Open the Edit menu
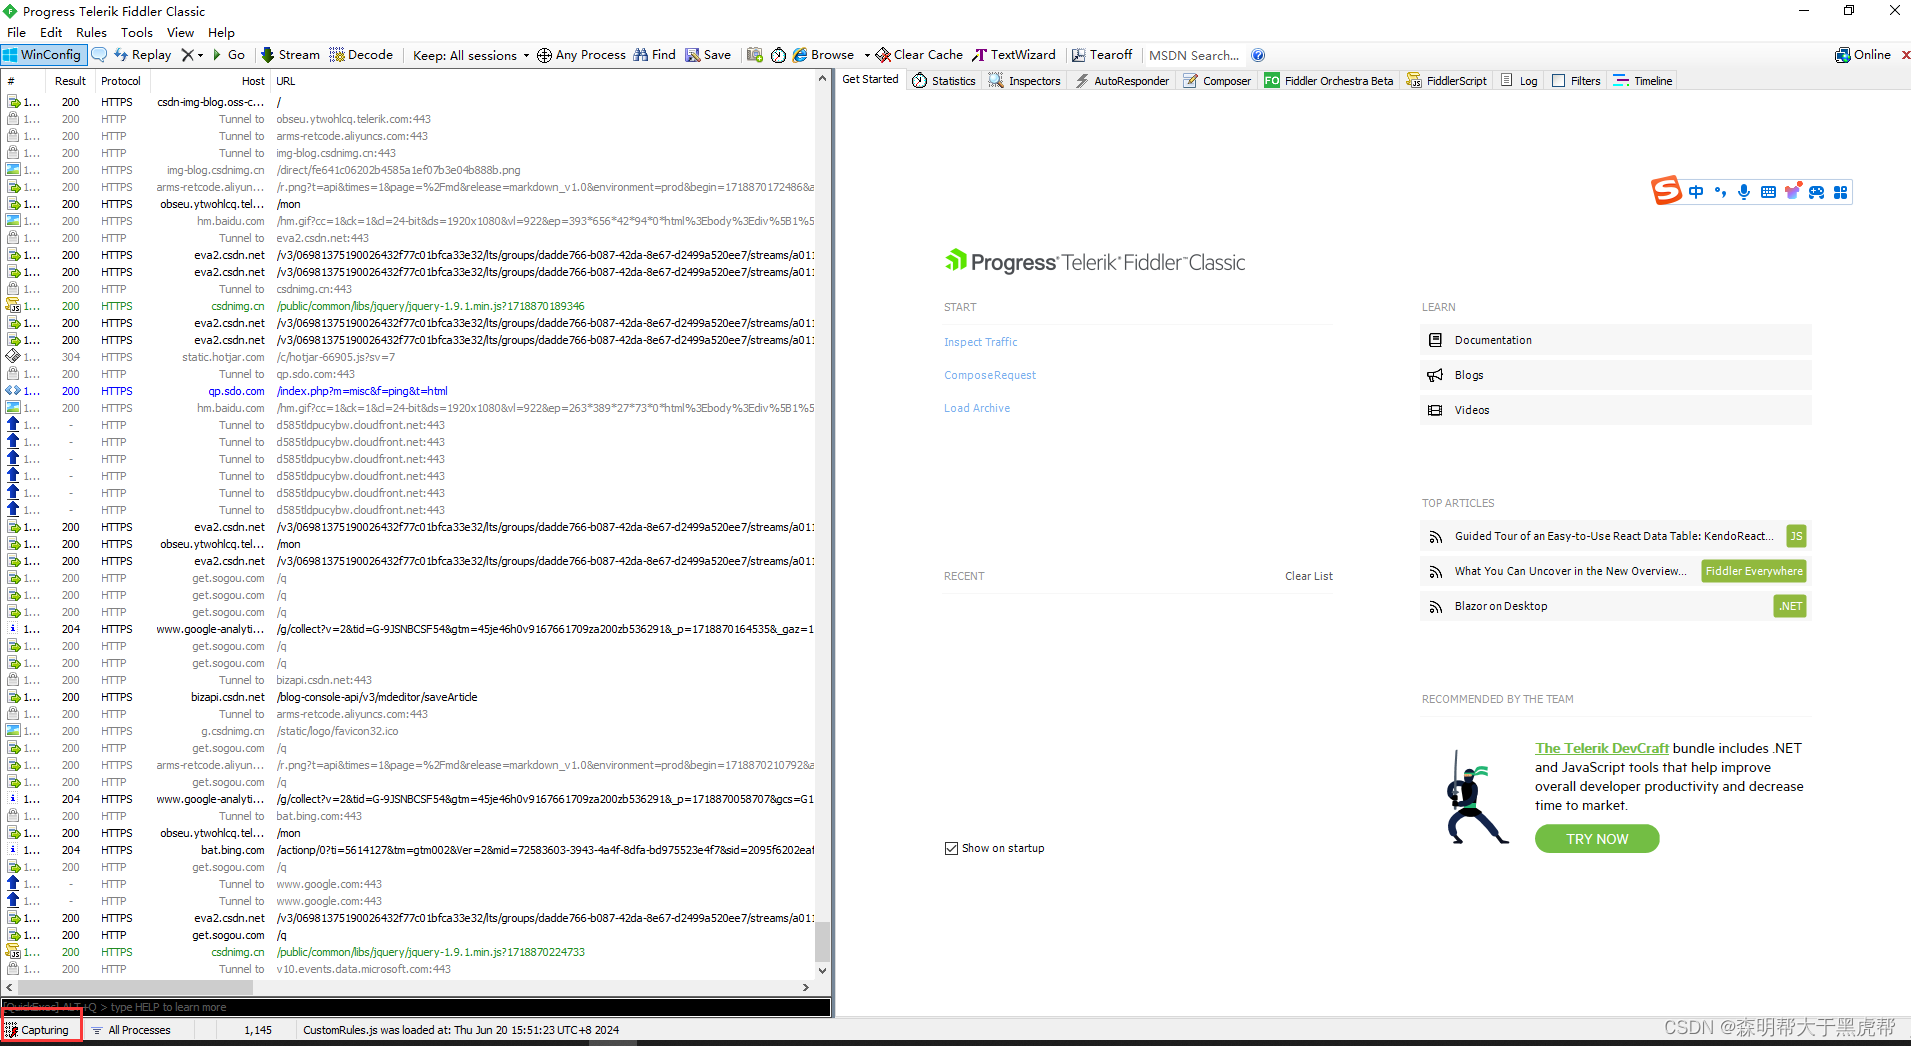Viewport: 1911px width, 1046px height. pos(51,32)
